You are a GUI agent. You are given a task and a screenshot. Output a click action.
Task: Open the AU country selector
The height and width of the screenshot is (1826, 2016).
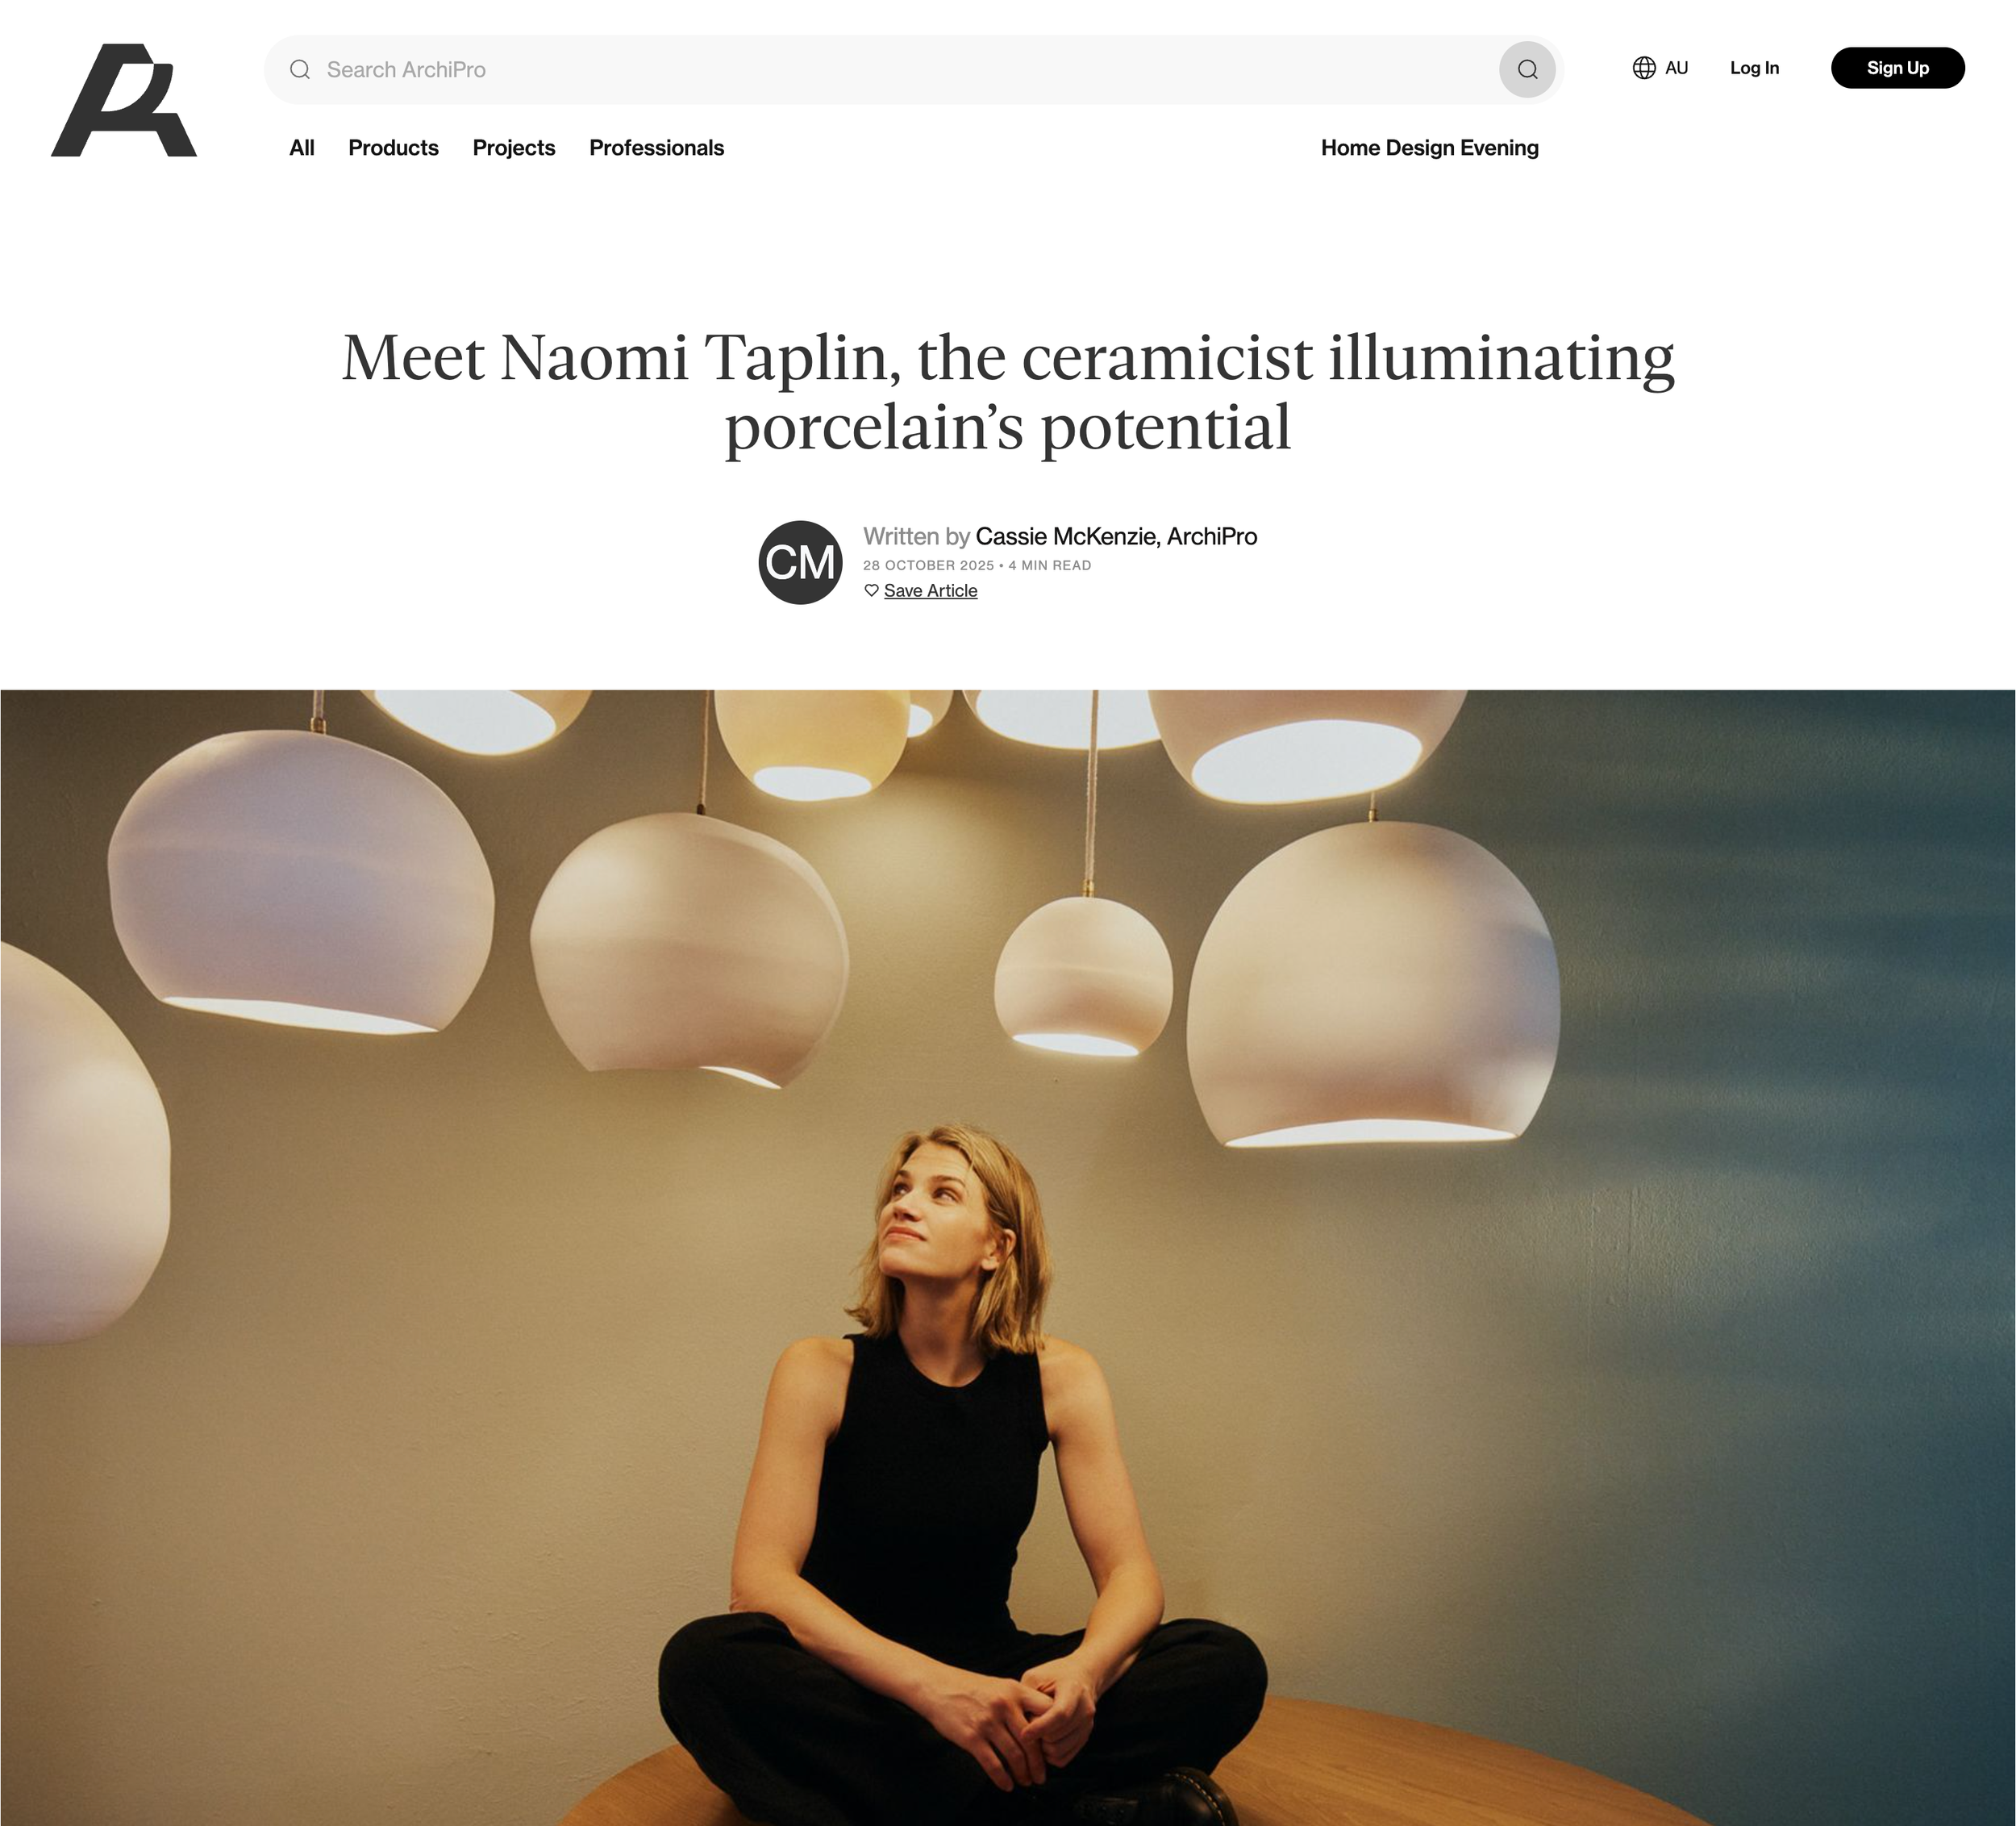1661,68
